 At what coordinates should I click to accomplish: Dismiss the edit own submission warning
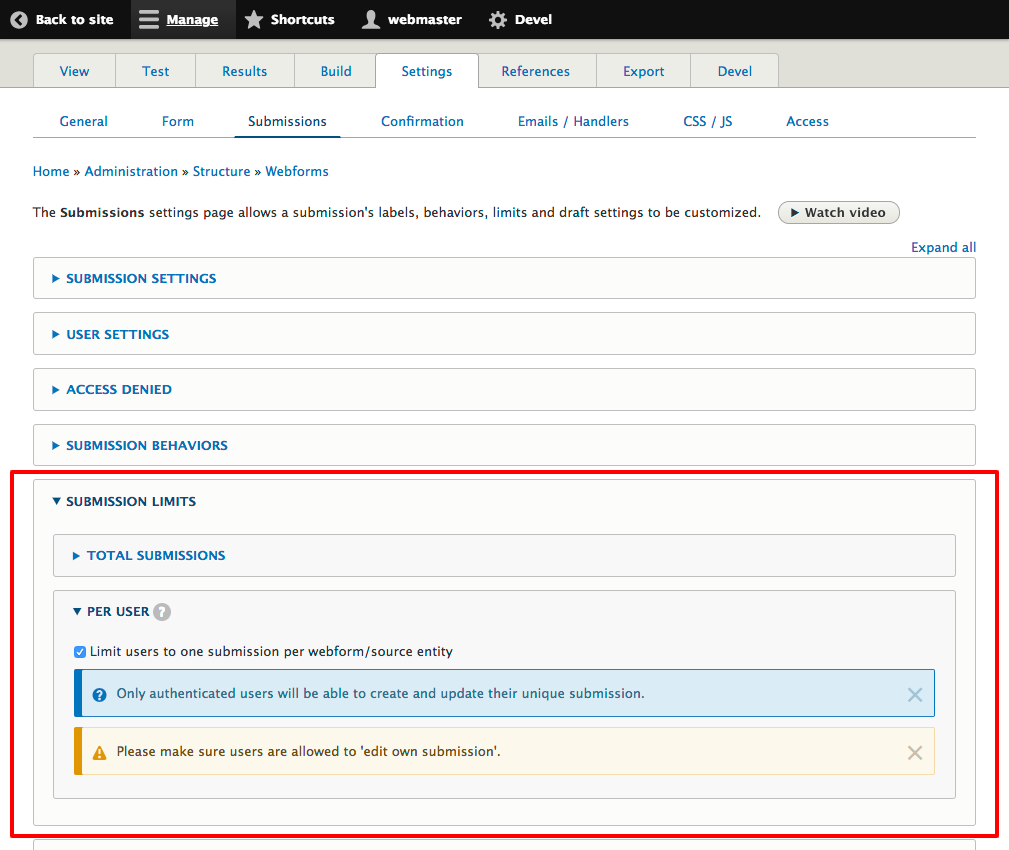click(x=914, y=752)
